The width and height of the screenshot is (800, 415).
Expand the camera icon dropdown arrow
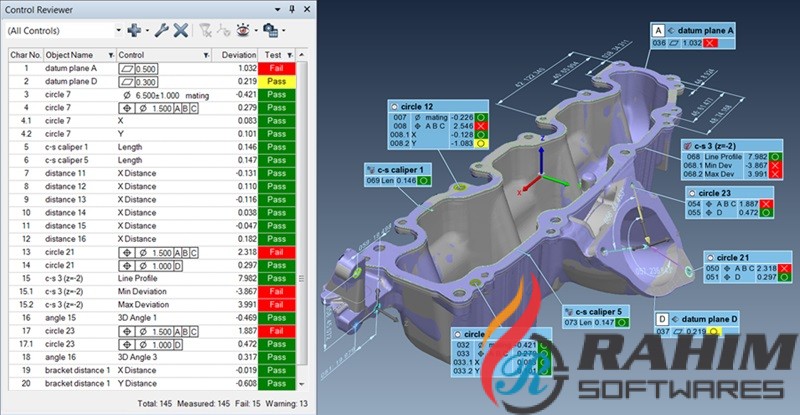283,31
